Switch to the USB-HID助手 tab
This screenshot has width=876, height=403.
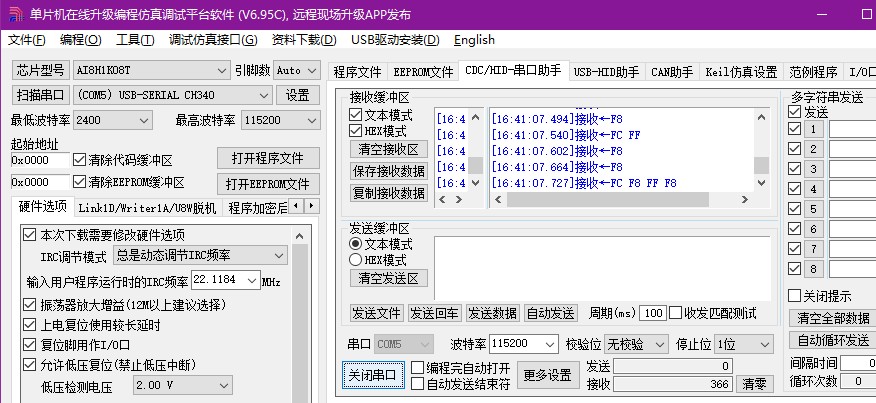coord(606,72)
